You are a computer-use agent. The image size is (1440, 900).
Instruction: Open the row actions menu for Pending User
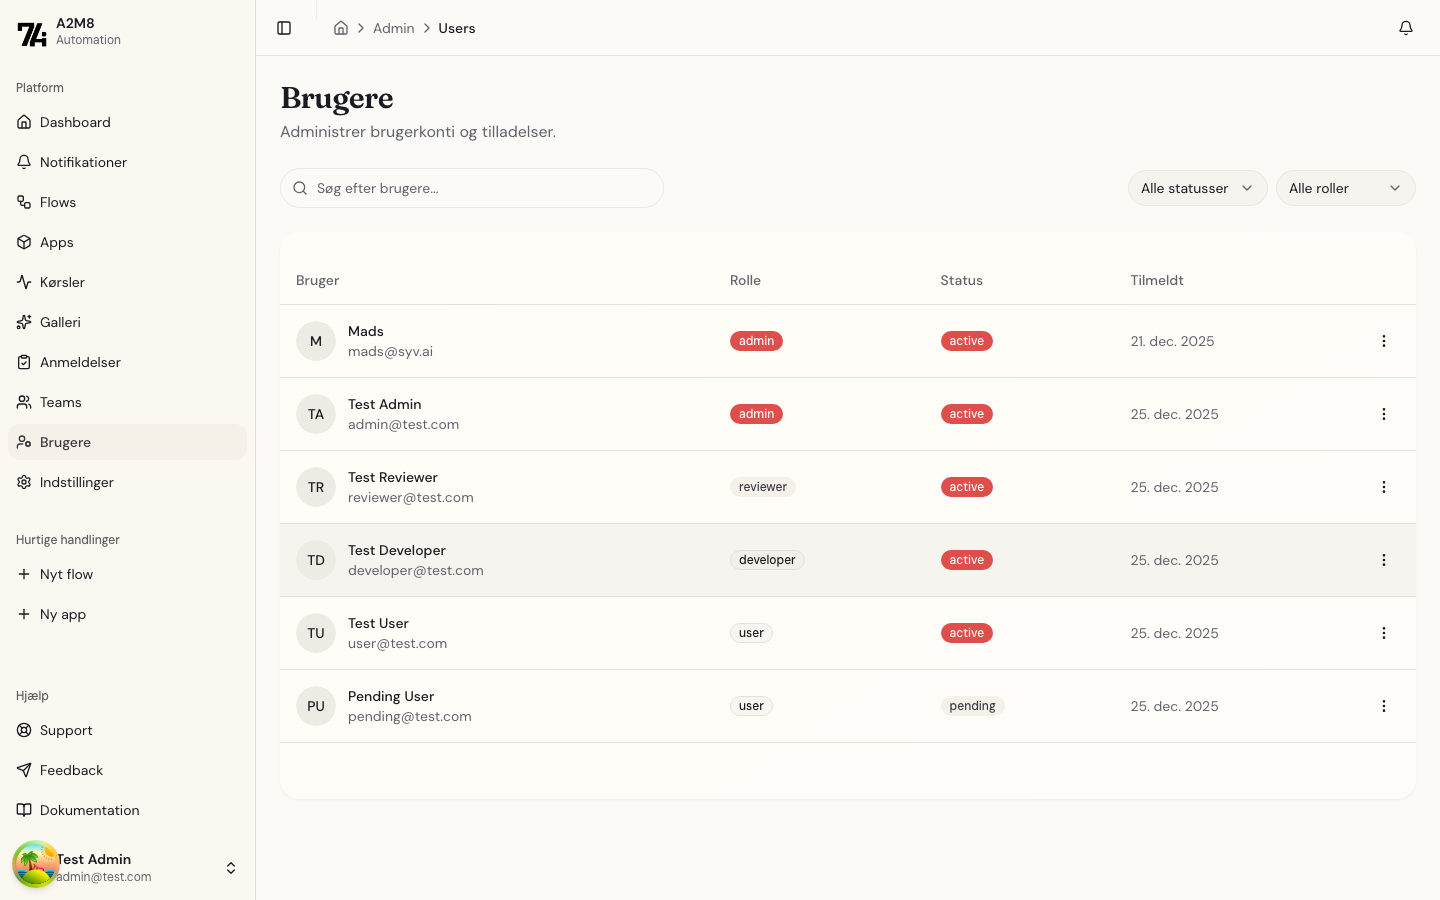tap(1384, 706)
